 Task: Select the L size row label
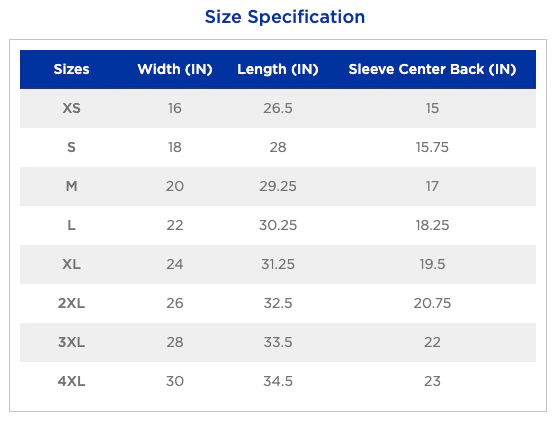(71, 225)
